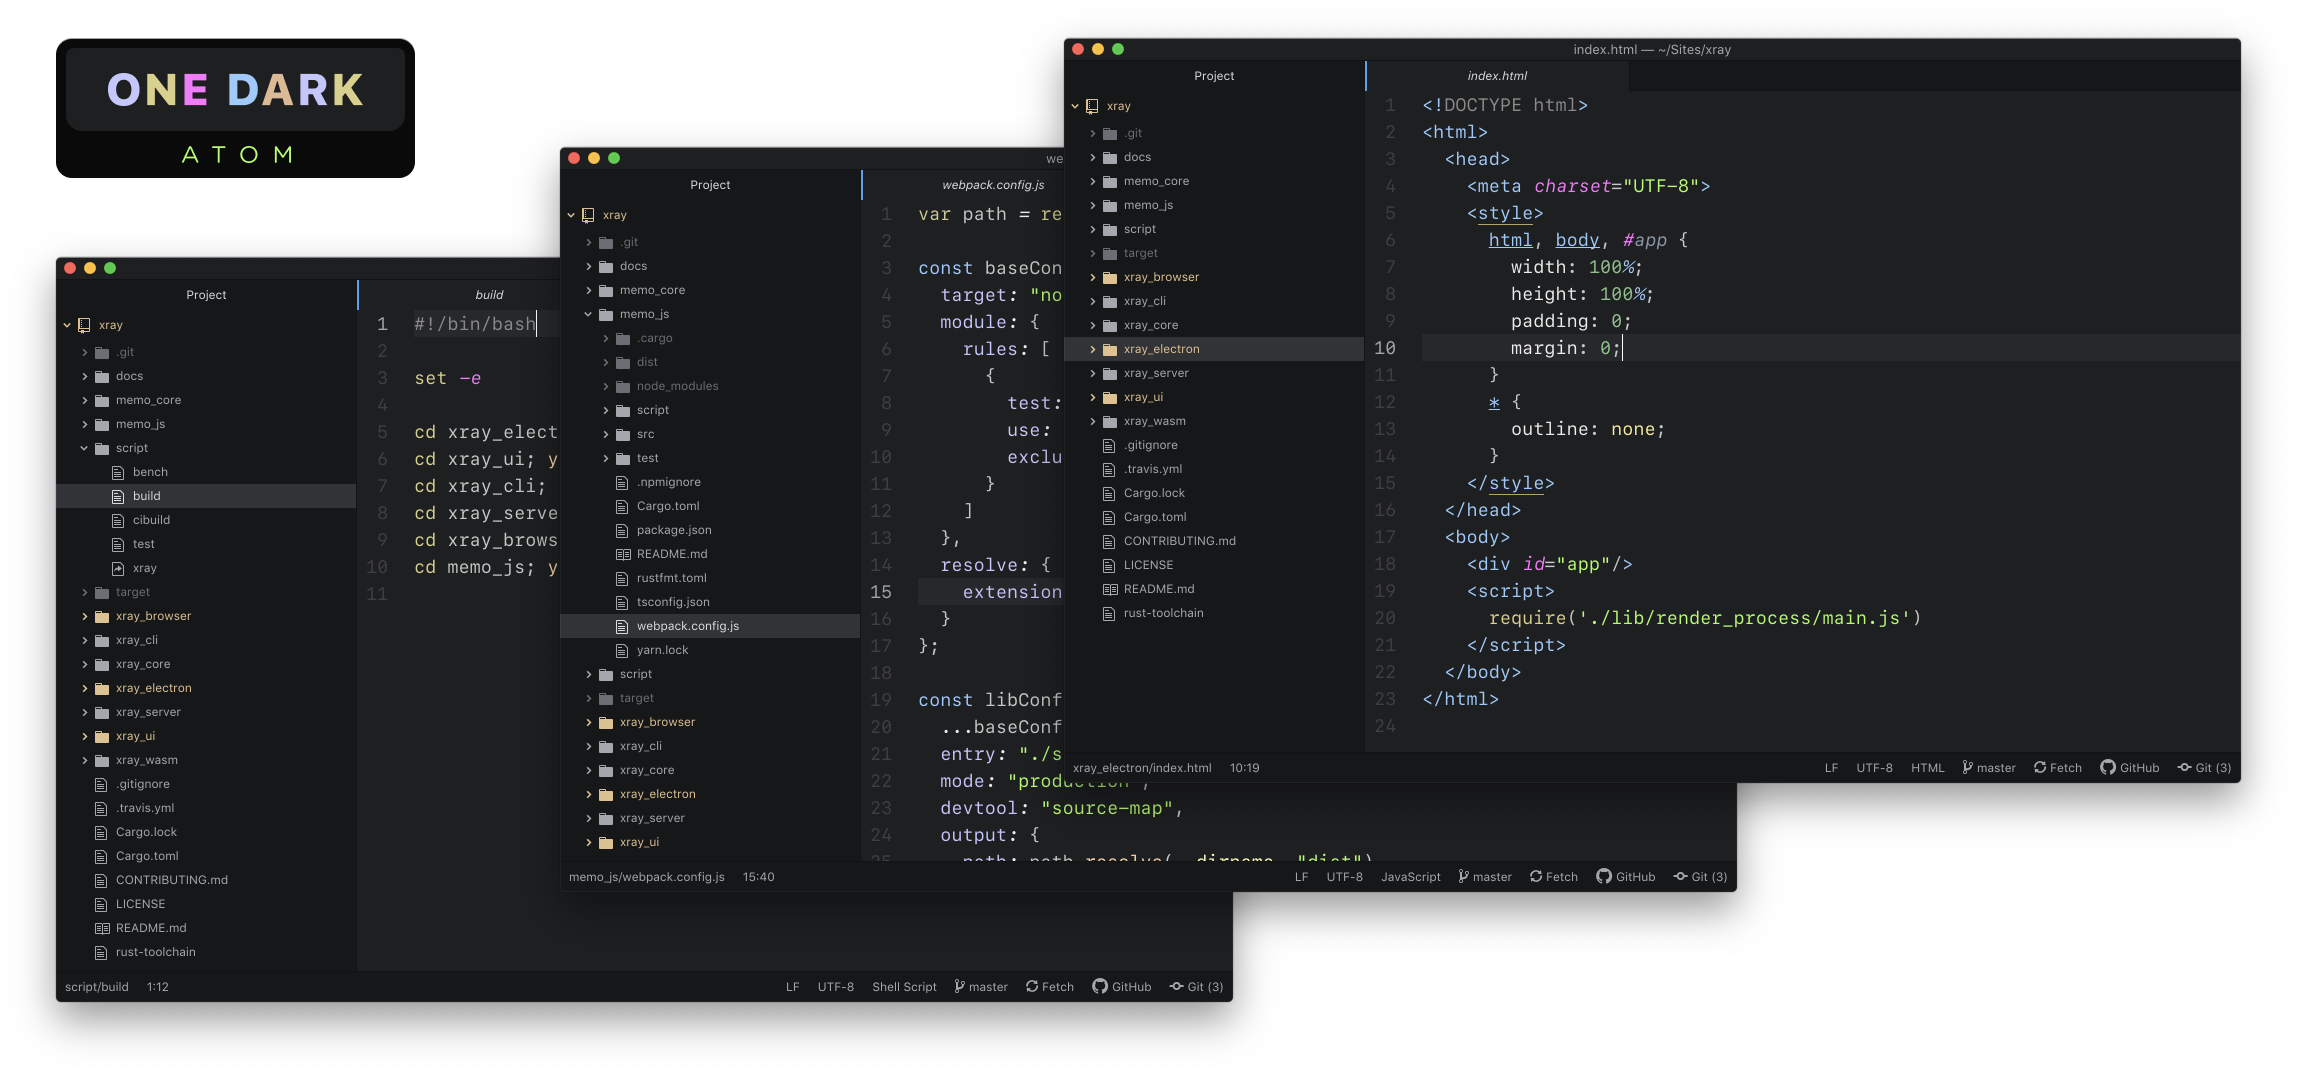The image size is (2297, 1076).
Task: Expand xray_server chevron in index.html window
Action: point(1092,373)
